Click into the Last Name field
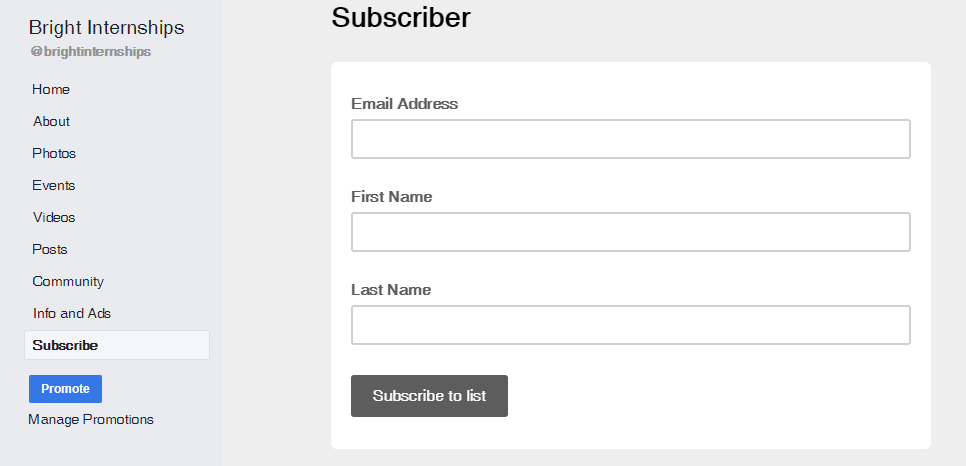Image resolution: width=966 pixels, height=466 pixels. tap(630, 325)
